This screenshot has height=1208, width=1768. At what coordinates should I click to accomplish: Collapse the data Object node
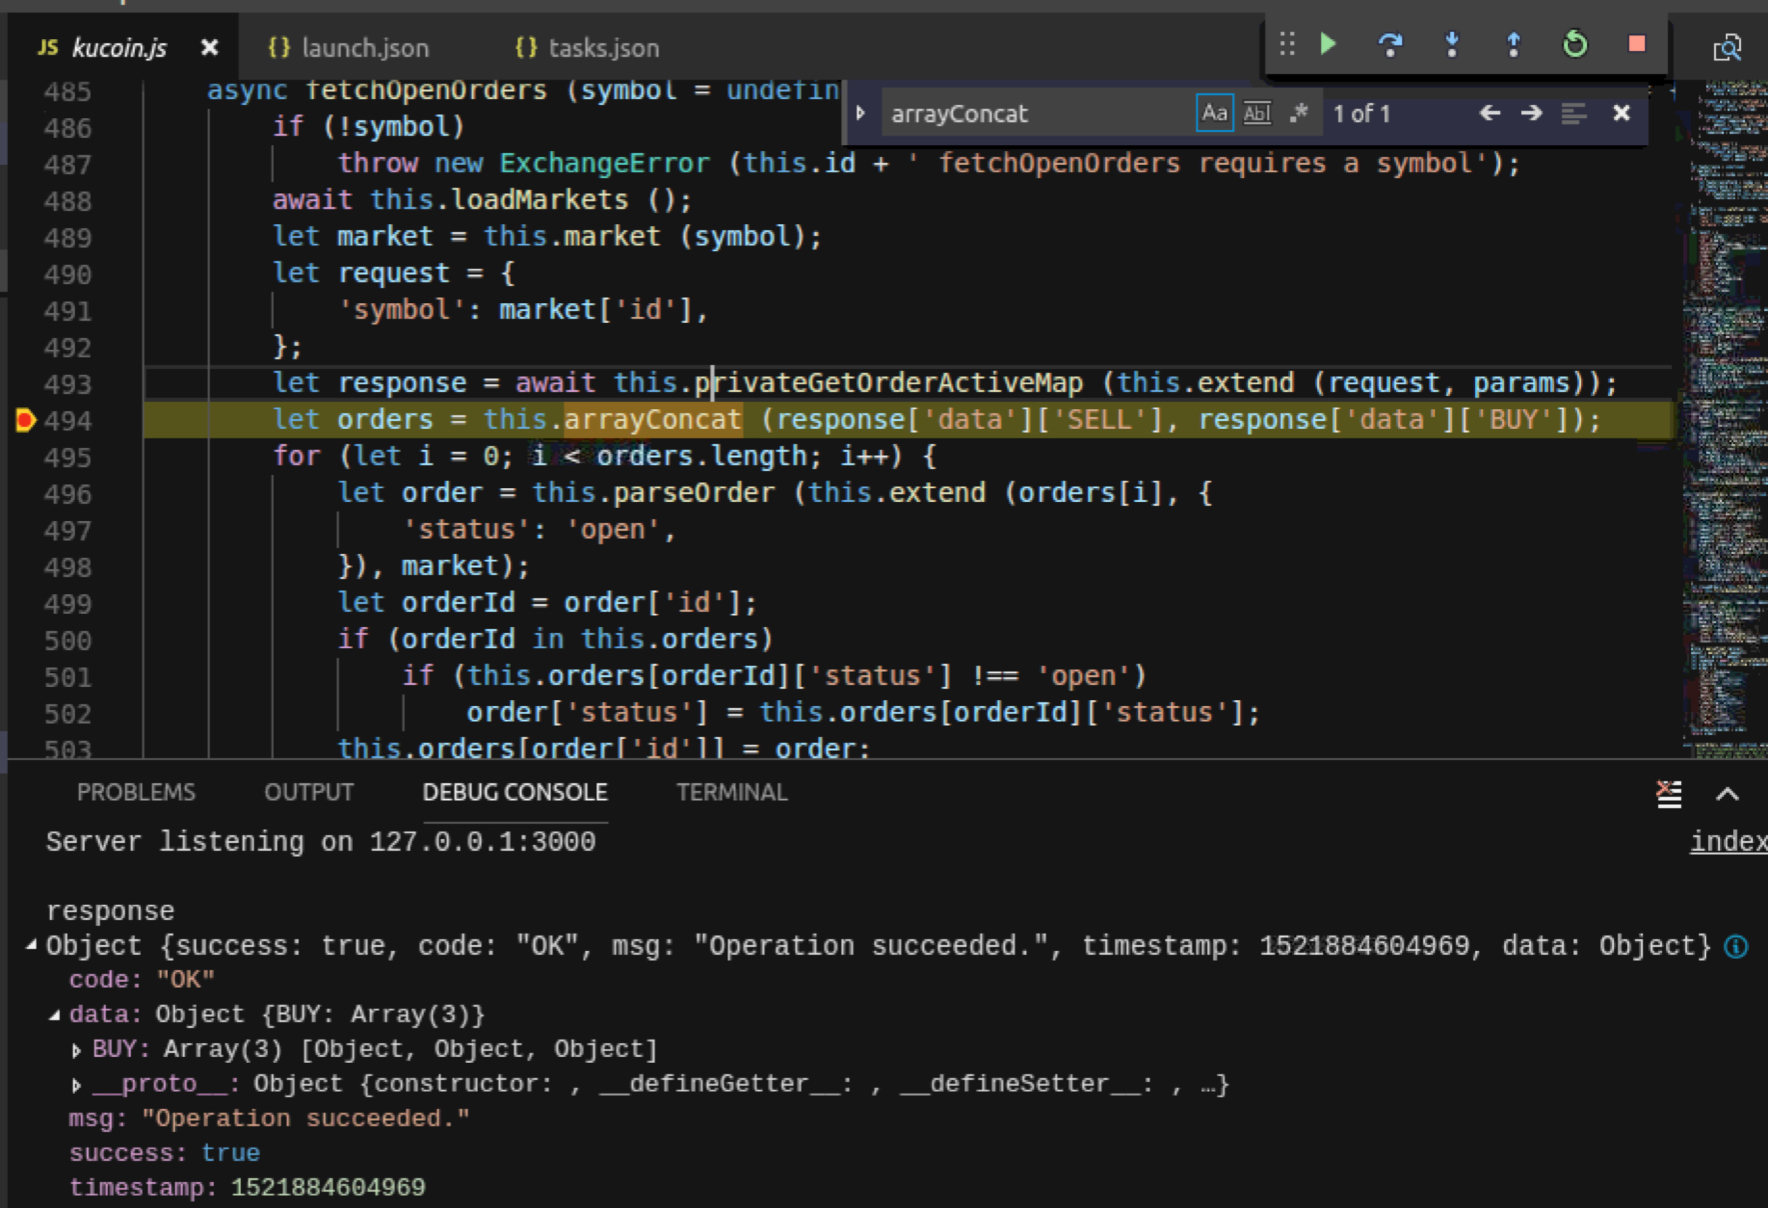click(x=56, y=1013)
